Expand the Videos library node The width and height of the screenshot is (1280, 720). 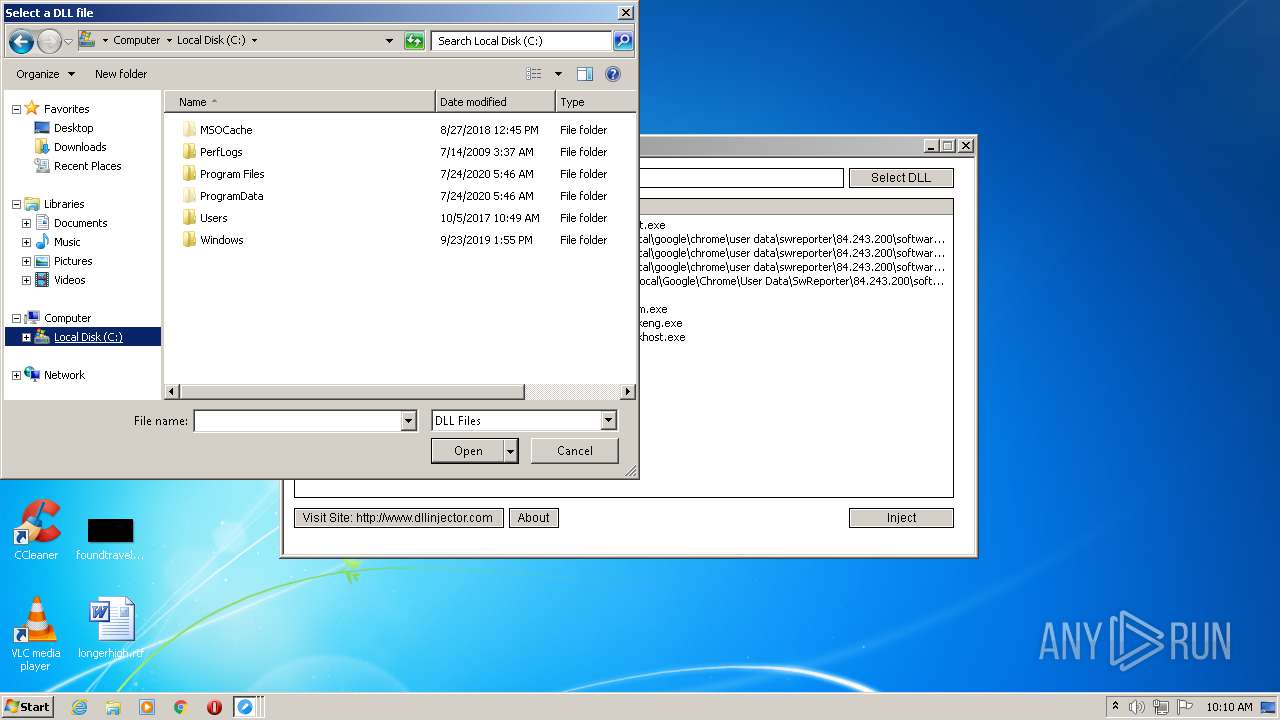click(26, 280)
